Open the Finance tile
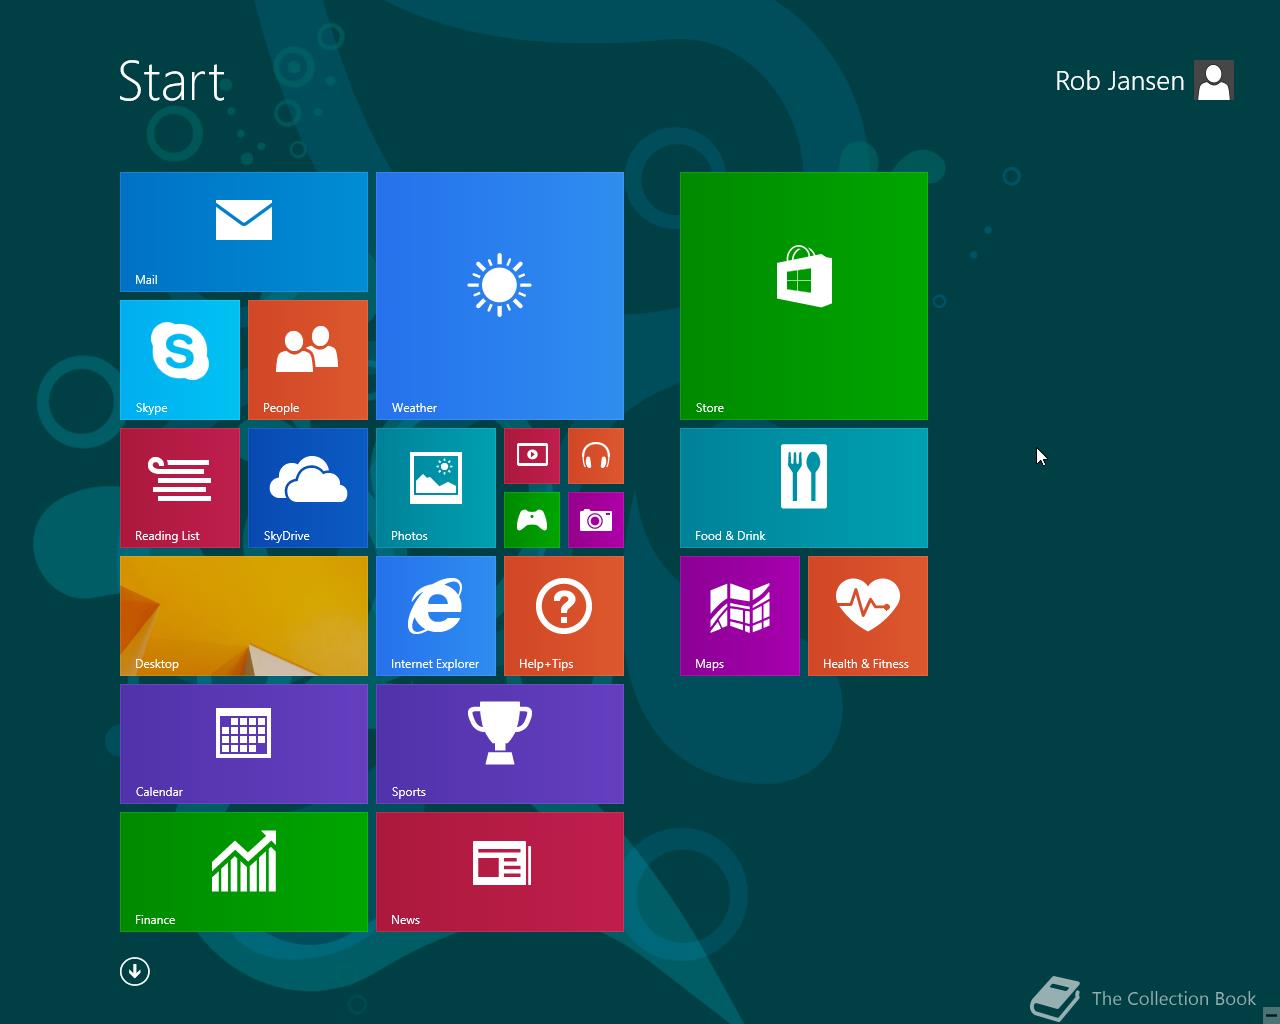This screenshot has height=1024, width=1280. [244, 872]
